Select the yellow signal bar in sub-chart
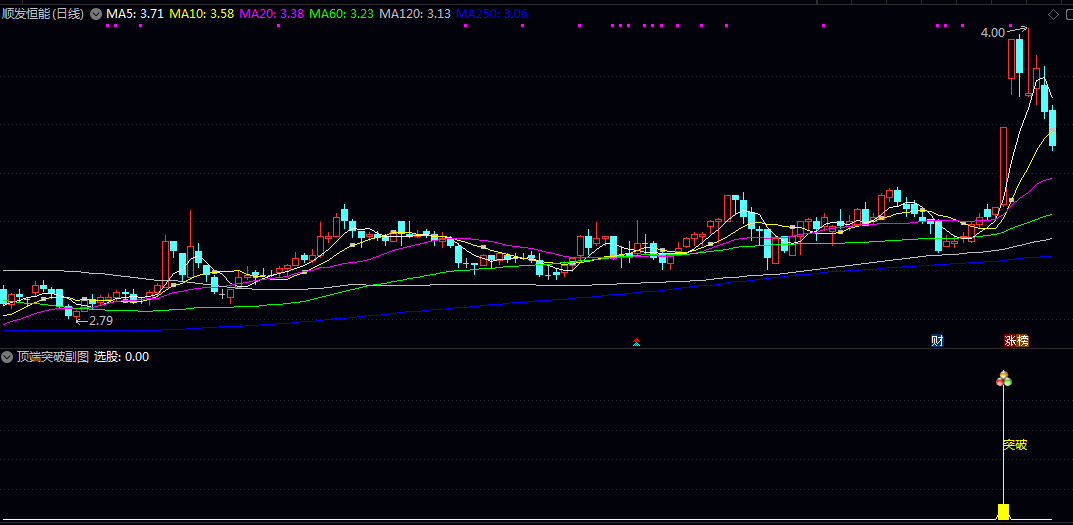The image size is (1073, 525). click(x=1003, y=511)
